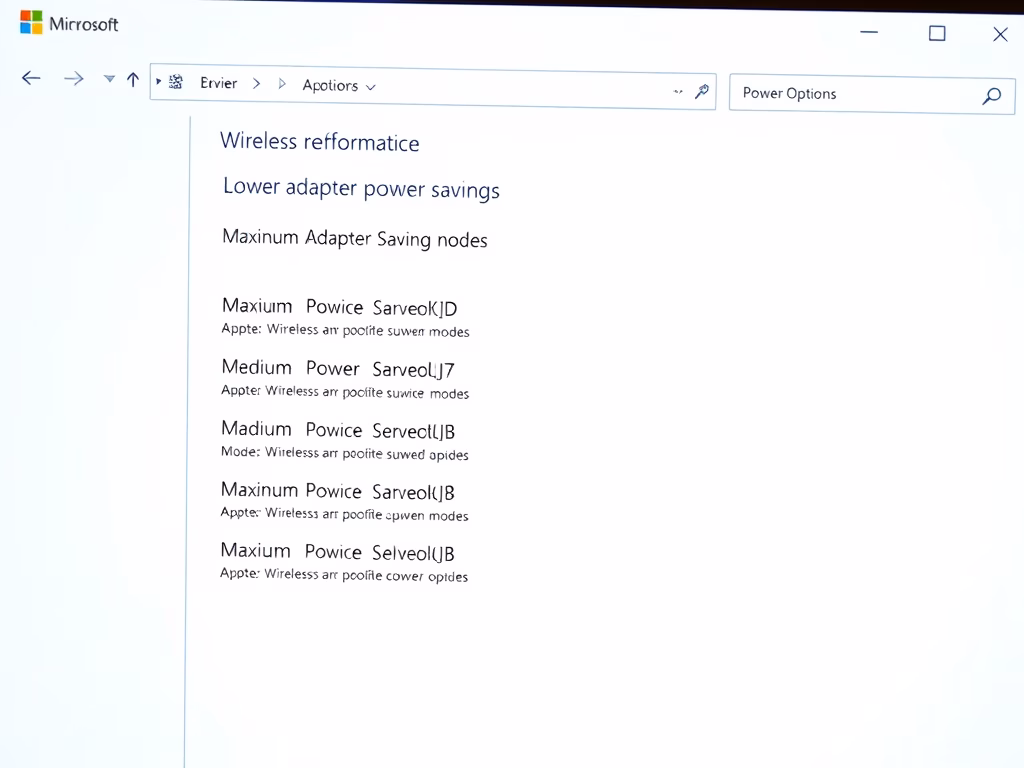The height and width of the screenshot is (768, 1024).
Task: Expand the chevron after Ervier breadcrumb
Action: click(x=256, y=84)
